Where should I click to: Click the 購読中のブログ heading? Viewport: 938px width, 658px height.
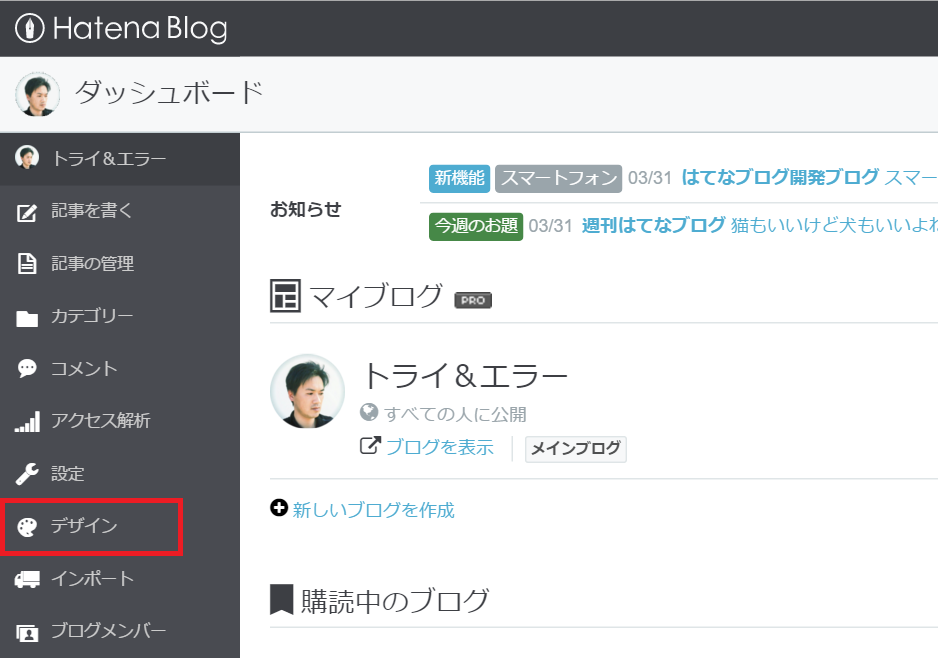pos(395,601)
